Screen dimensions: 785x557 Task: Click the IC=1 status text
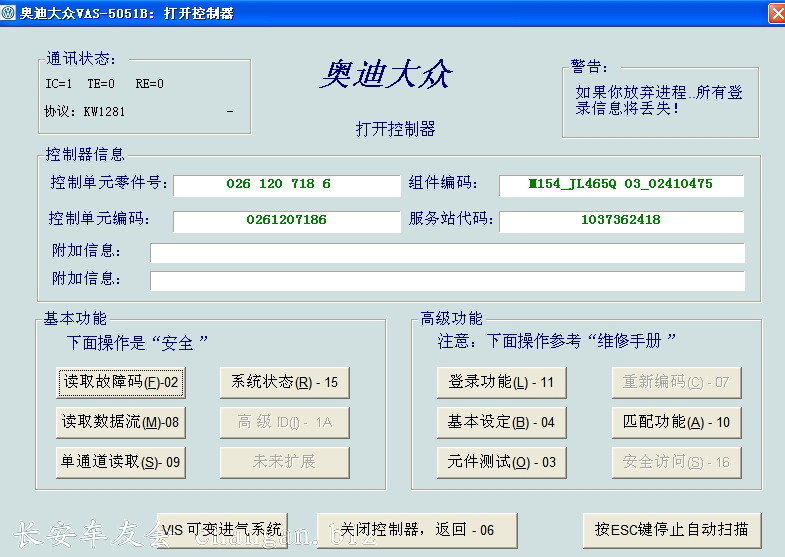[59, 84]
